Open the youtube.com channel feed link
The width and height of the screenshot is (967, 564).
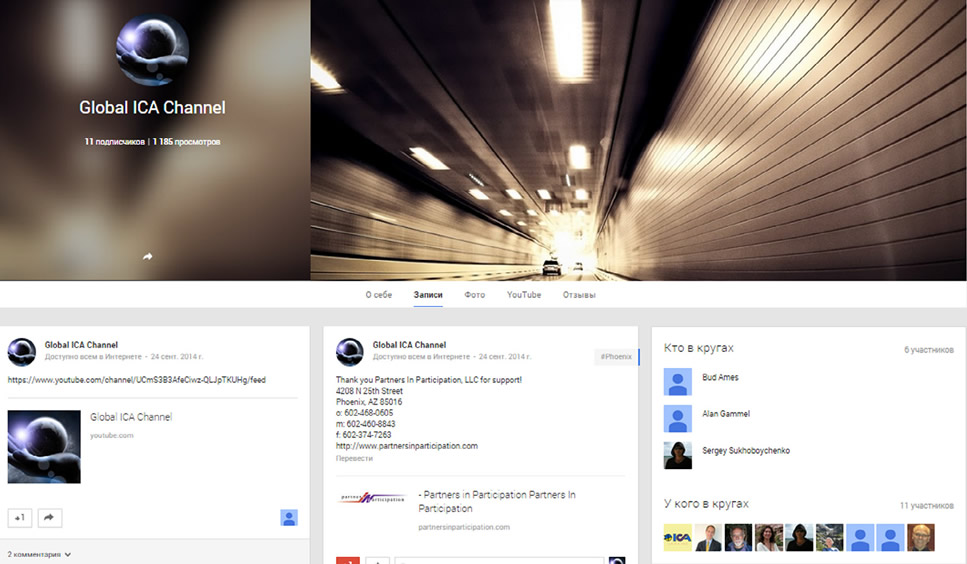coord(136,380)
